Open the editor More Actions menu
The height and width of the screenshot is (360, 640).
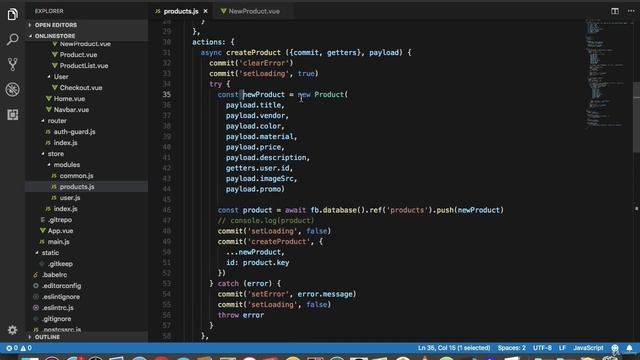631,11
